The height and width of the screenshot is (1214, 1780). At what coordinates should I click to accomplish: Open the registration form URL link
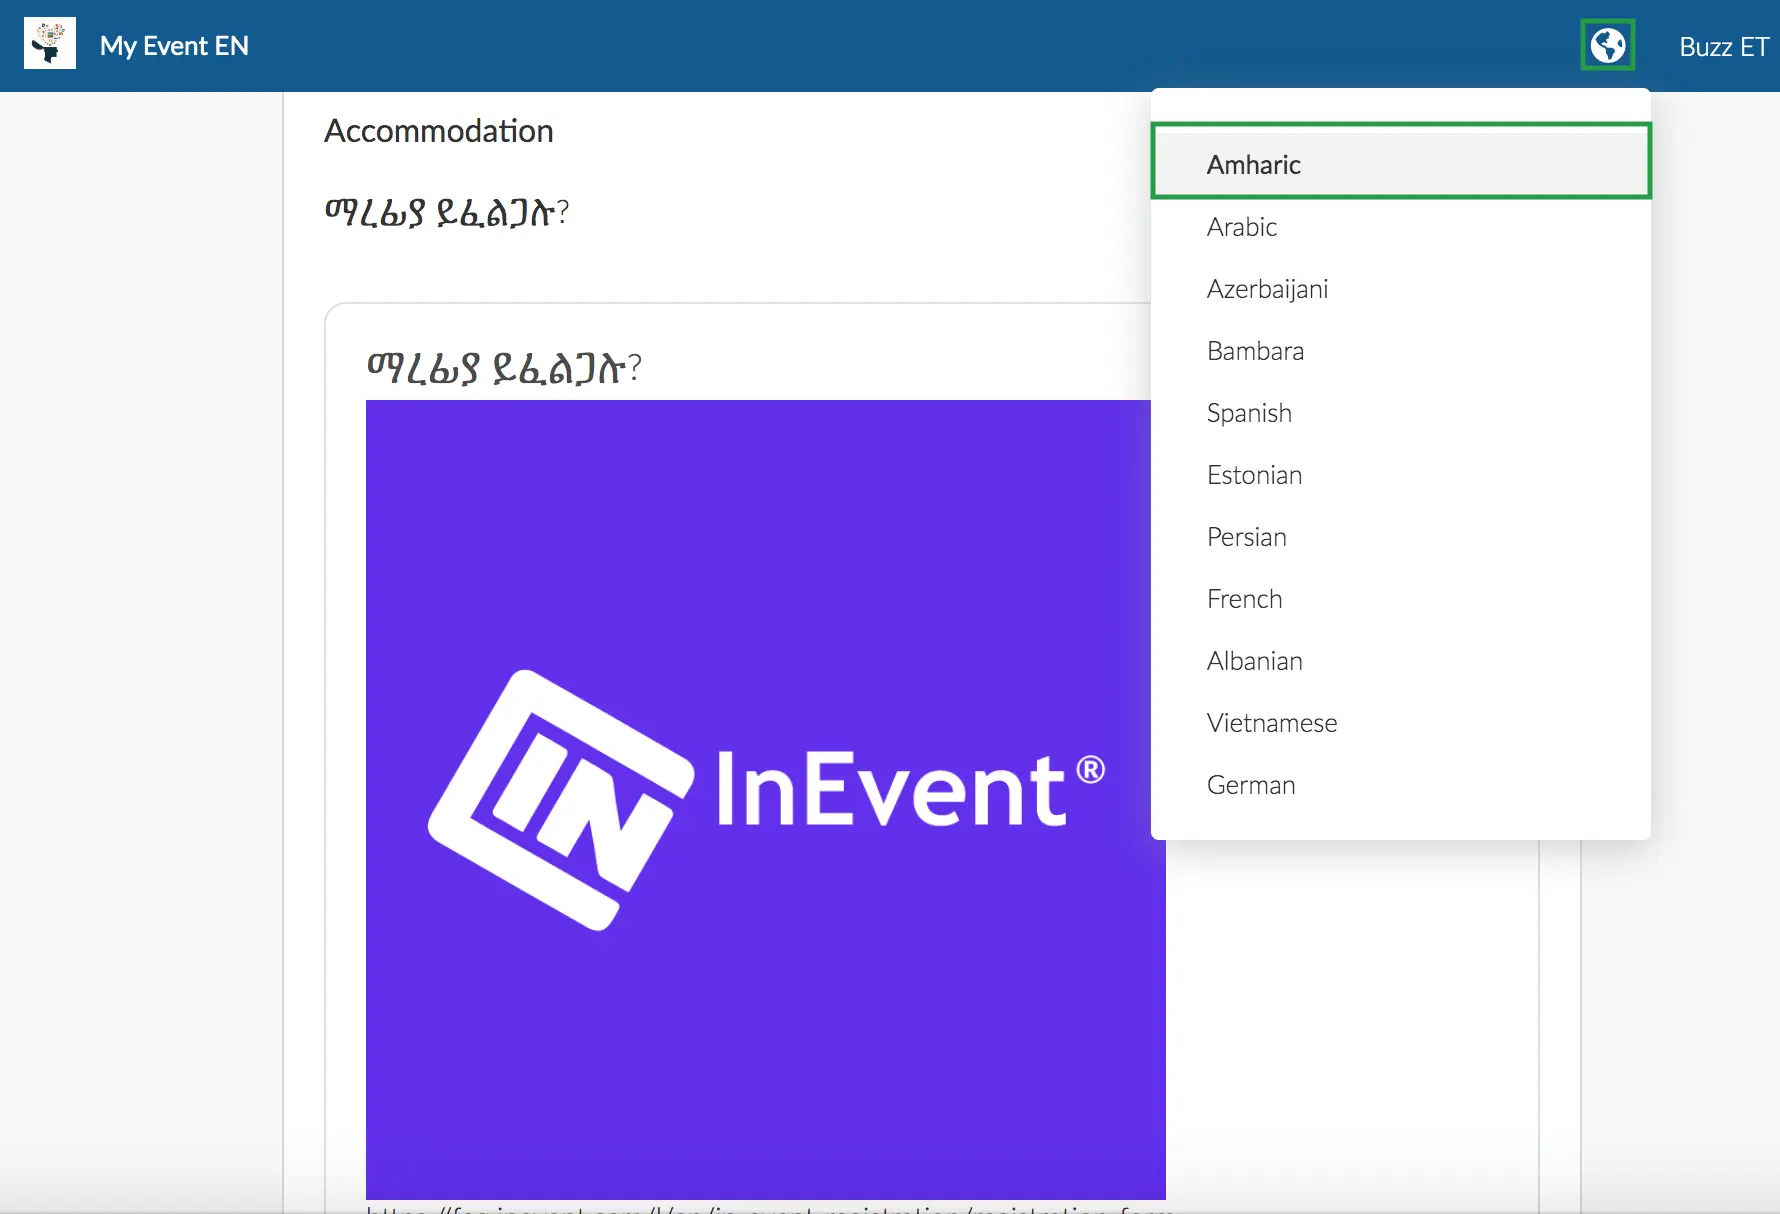pyautogui.click(x=770, y=1208)
